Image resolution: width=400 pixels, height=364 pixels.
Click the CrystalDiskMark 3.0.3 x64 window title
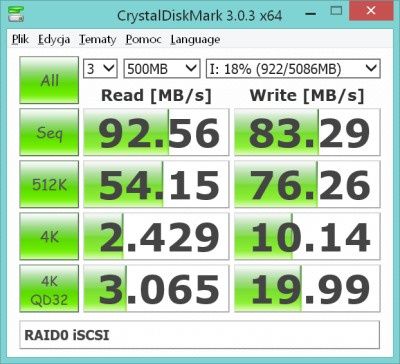coord(199,15)
